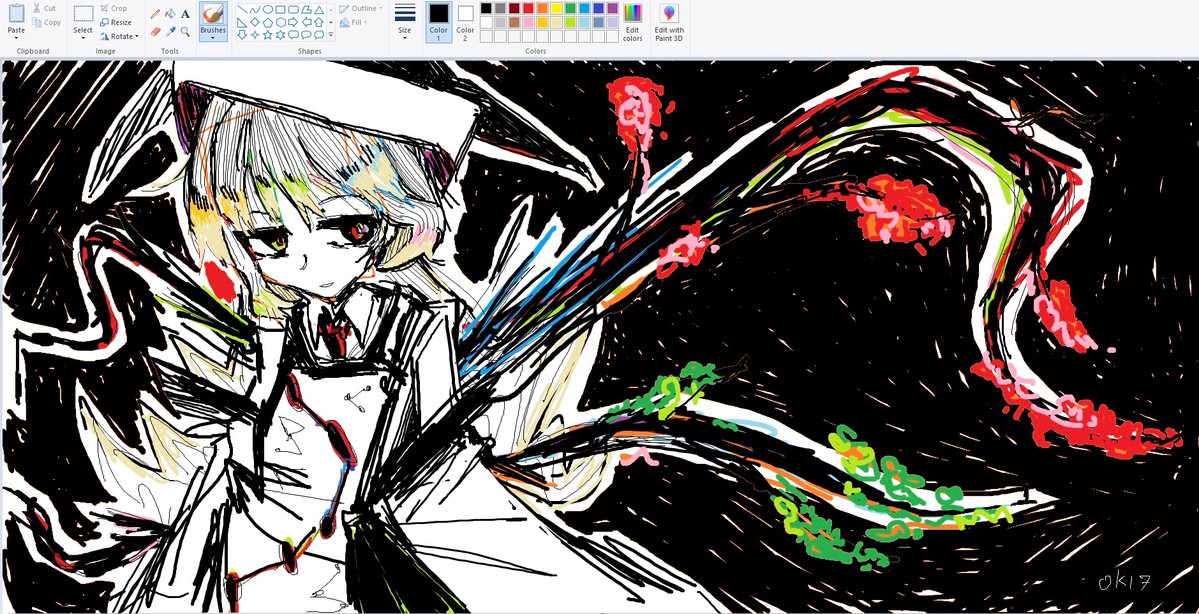1199x614 pixels.
Task: Activate the Color 2 background selector
Action: click(465, 22)
